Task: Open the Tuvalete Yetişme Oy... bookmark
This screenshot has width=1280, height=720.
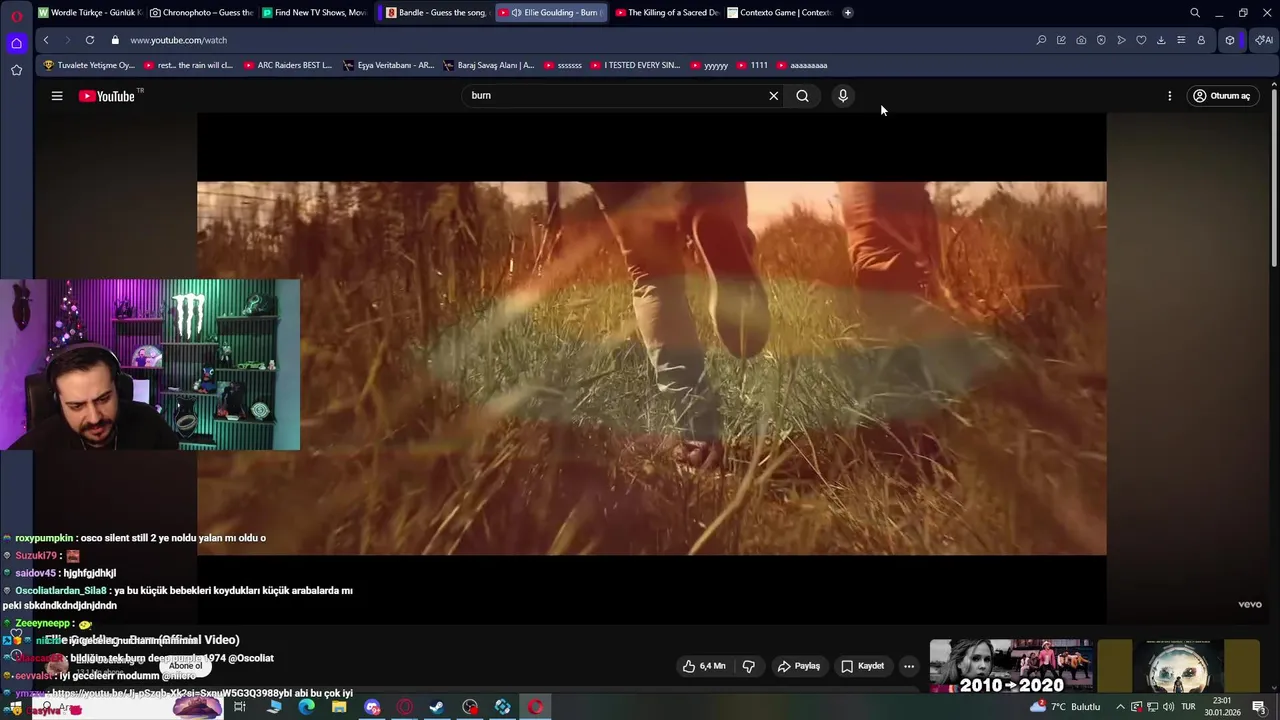Action: point(89,65)
